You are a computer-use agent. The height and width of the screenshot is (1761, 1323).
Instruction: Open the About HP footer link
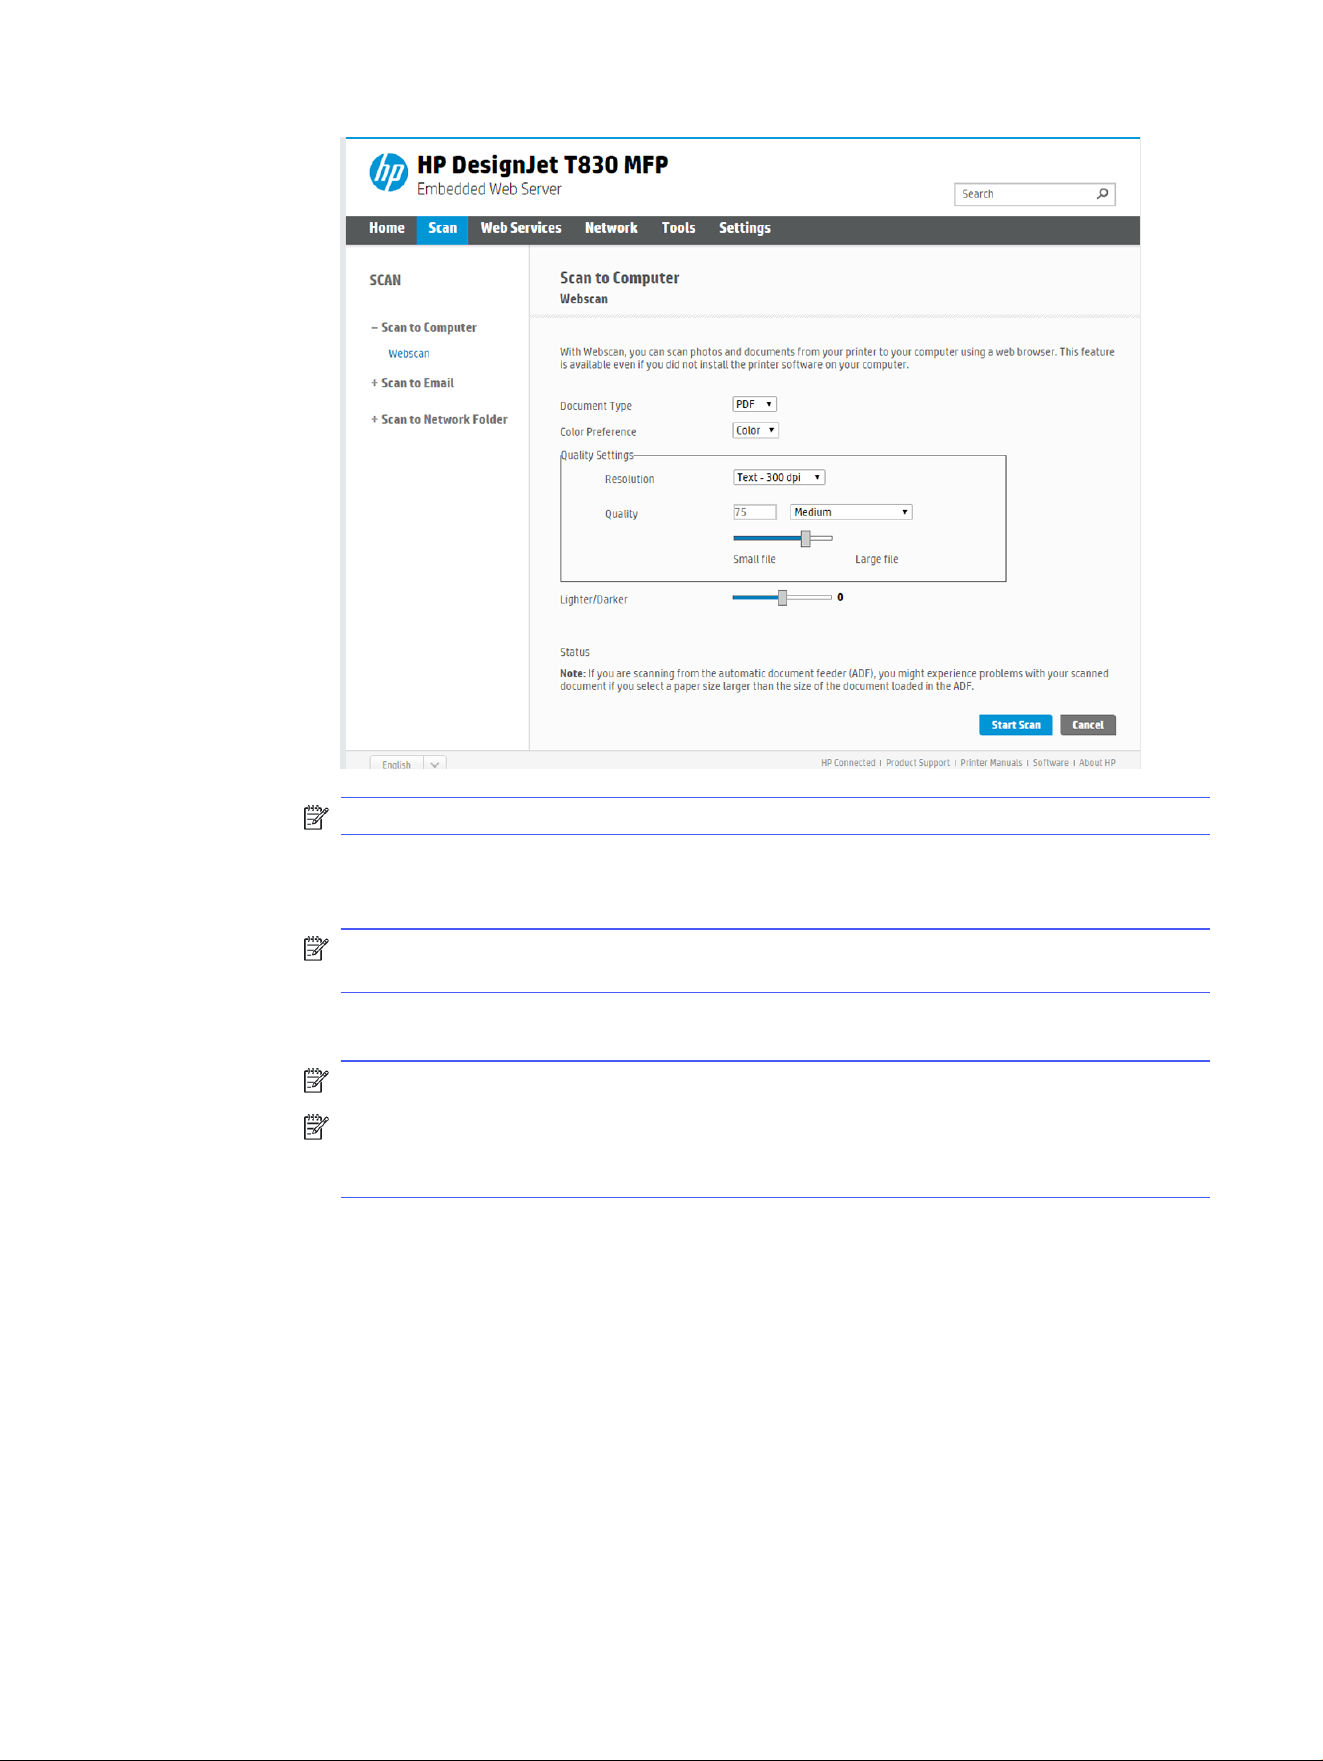[x=1097, y=763]
